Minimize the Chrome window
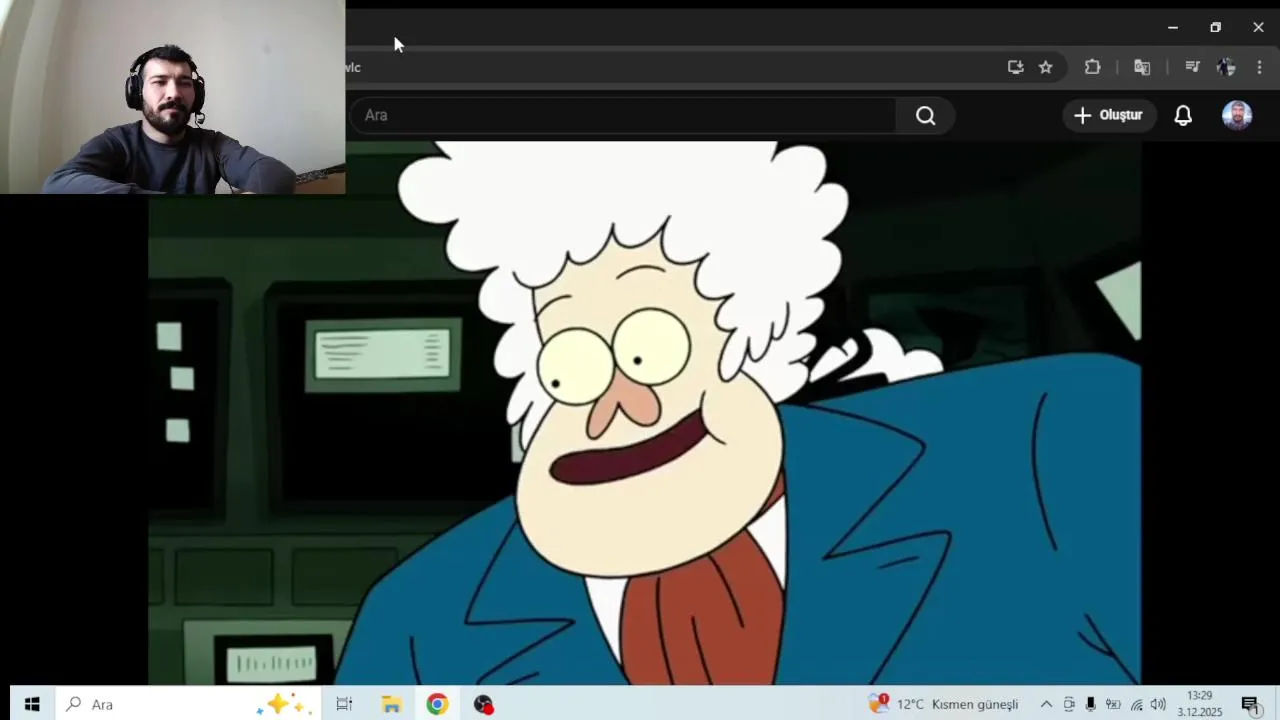Image resolution: width=1280 pixels, height=720 pixels. point(1173,27)
